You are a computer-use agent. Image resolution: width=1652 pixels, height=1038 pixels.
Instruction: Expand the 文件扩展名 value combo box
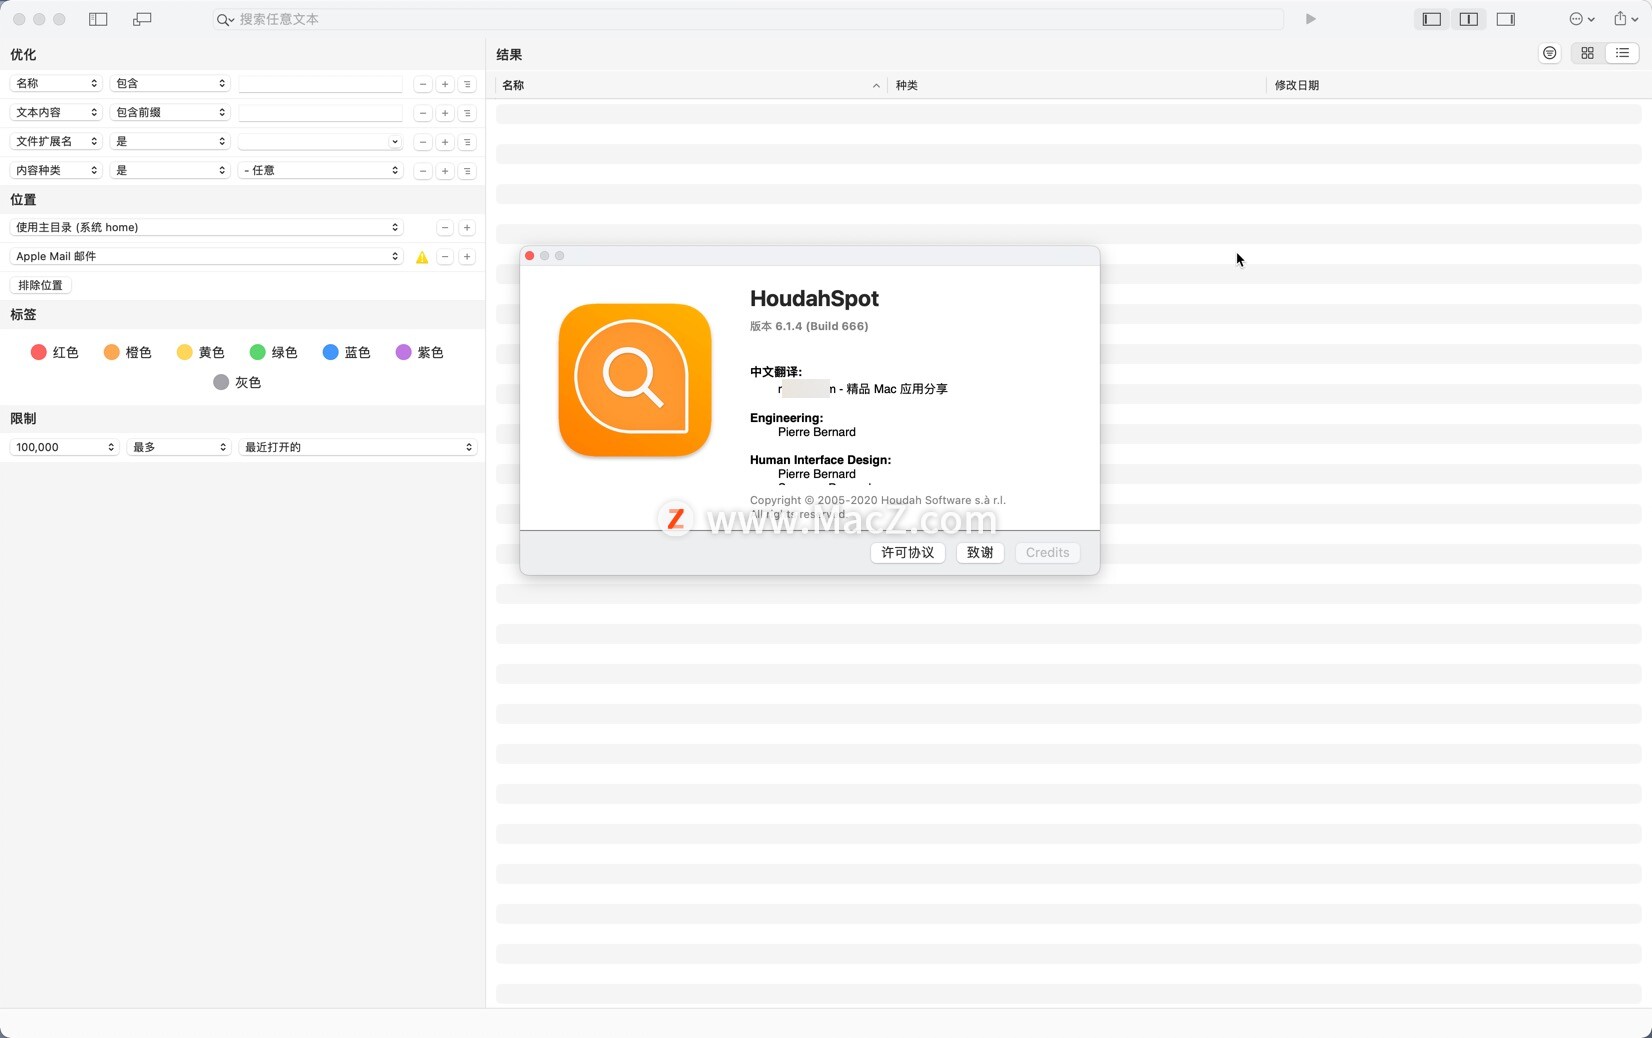pos(395,142)
